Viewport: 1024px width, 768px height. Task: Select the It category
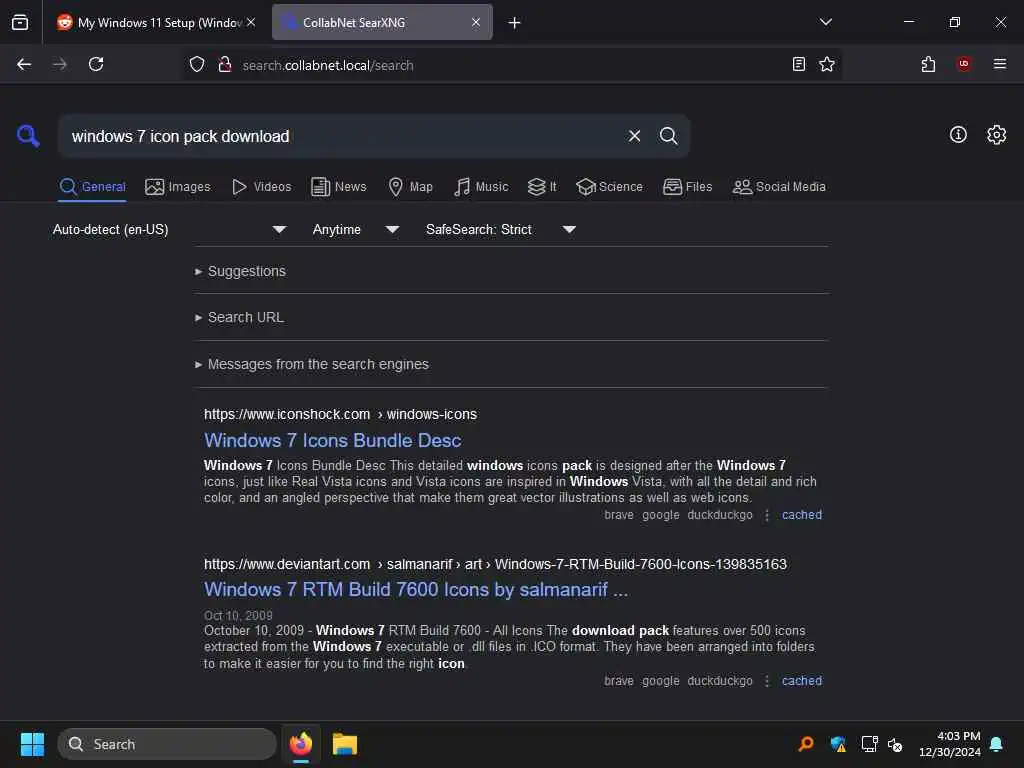(542, 187)
